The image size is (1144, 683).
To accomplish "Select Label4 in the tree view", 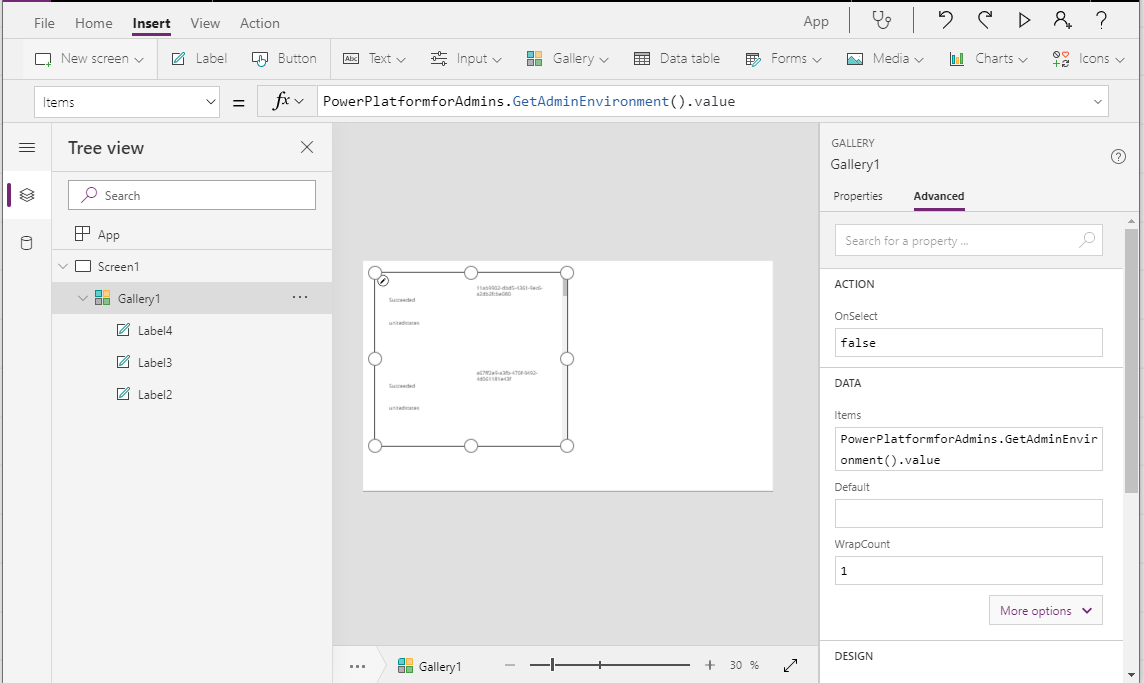I will tap(193, 331).
